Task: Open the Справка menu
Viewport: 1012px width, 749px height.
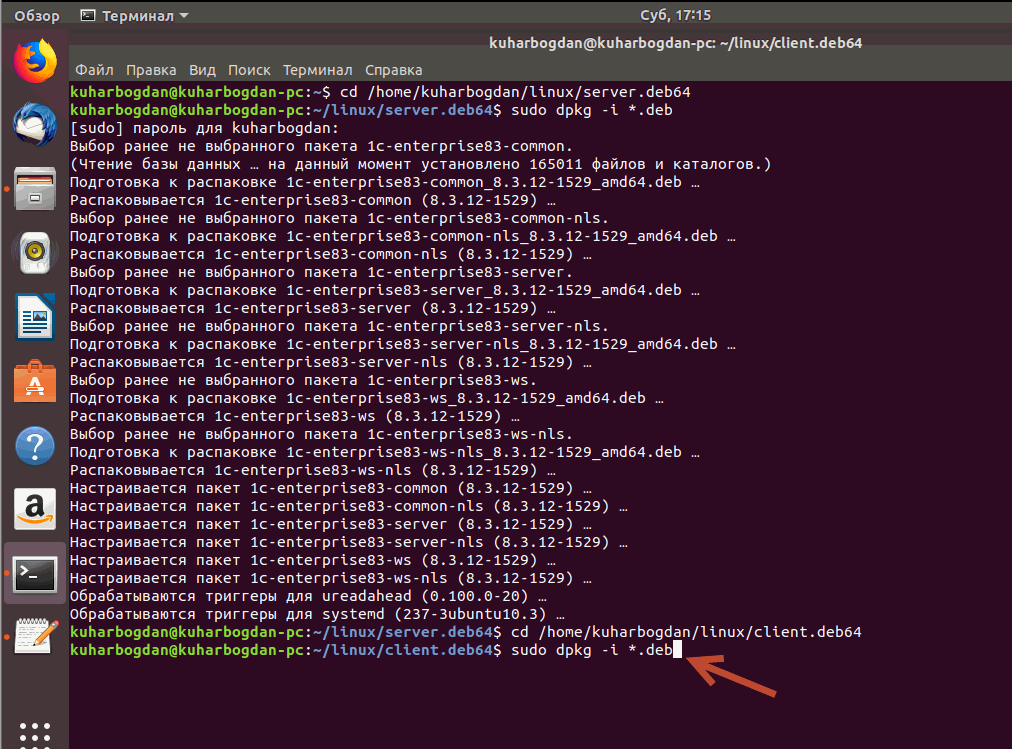Action: (x=393, y=70)
